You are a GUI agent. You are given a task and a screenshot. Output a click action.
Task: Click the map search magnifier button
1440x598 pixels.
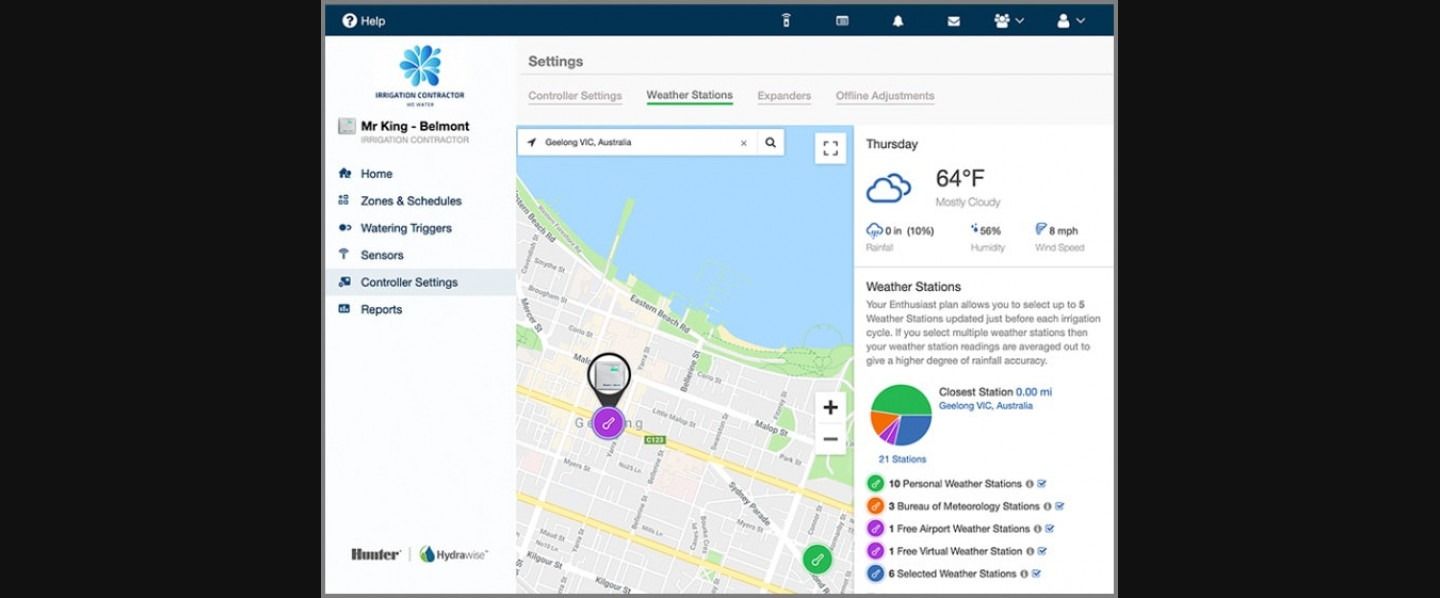pyautogui.click(x=771, y=142)
